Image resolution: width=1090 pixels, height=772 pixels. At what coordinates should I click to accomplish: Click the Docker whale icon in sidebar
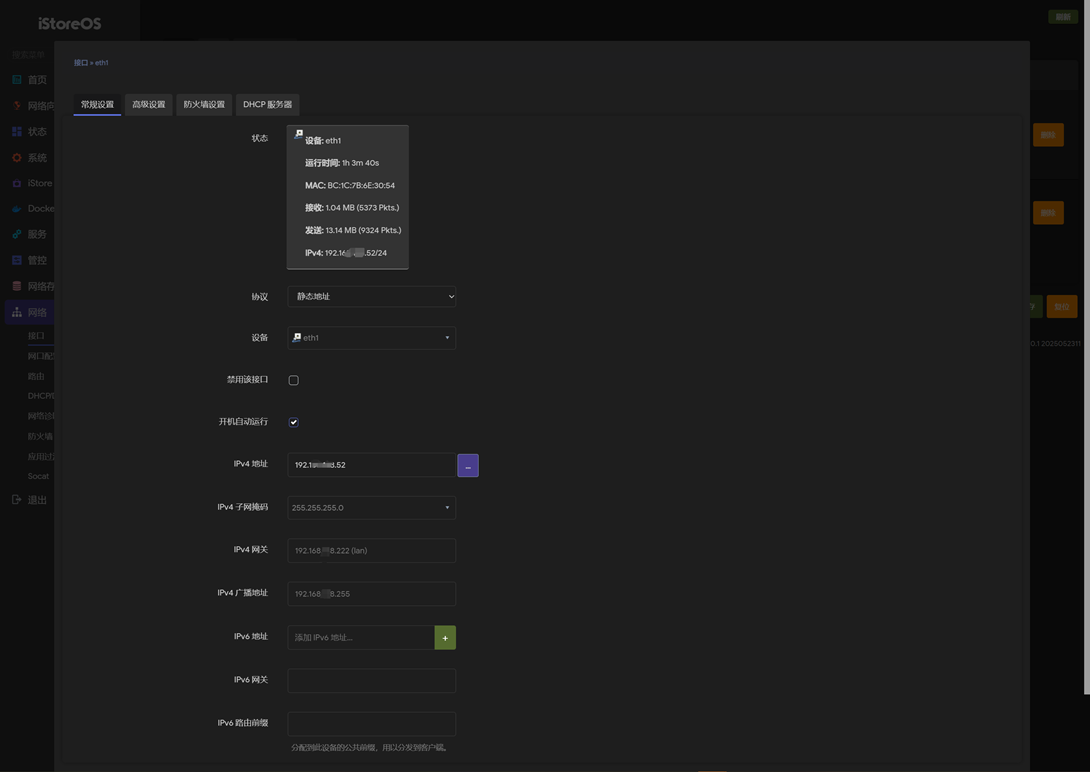pos(17,209)
